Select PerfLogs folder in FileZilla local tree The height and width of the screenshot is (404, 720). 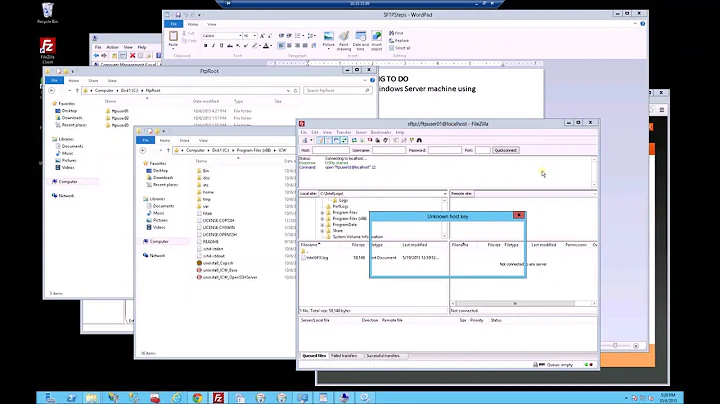(x=340, y=207)
